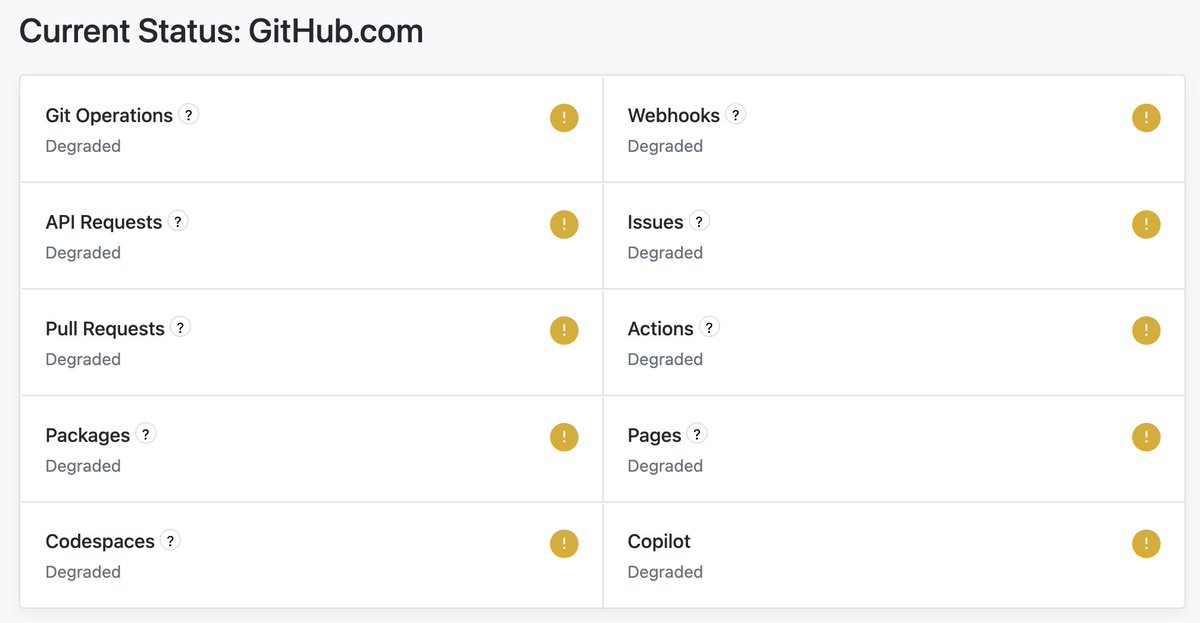Click the yellow warning icon for Webhooks
The height and width of the screenshot is (623, 1200).
1146,118
